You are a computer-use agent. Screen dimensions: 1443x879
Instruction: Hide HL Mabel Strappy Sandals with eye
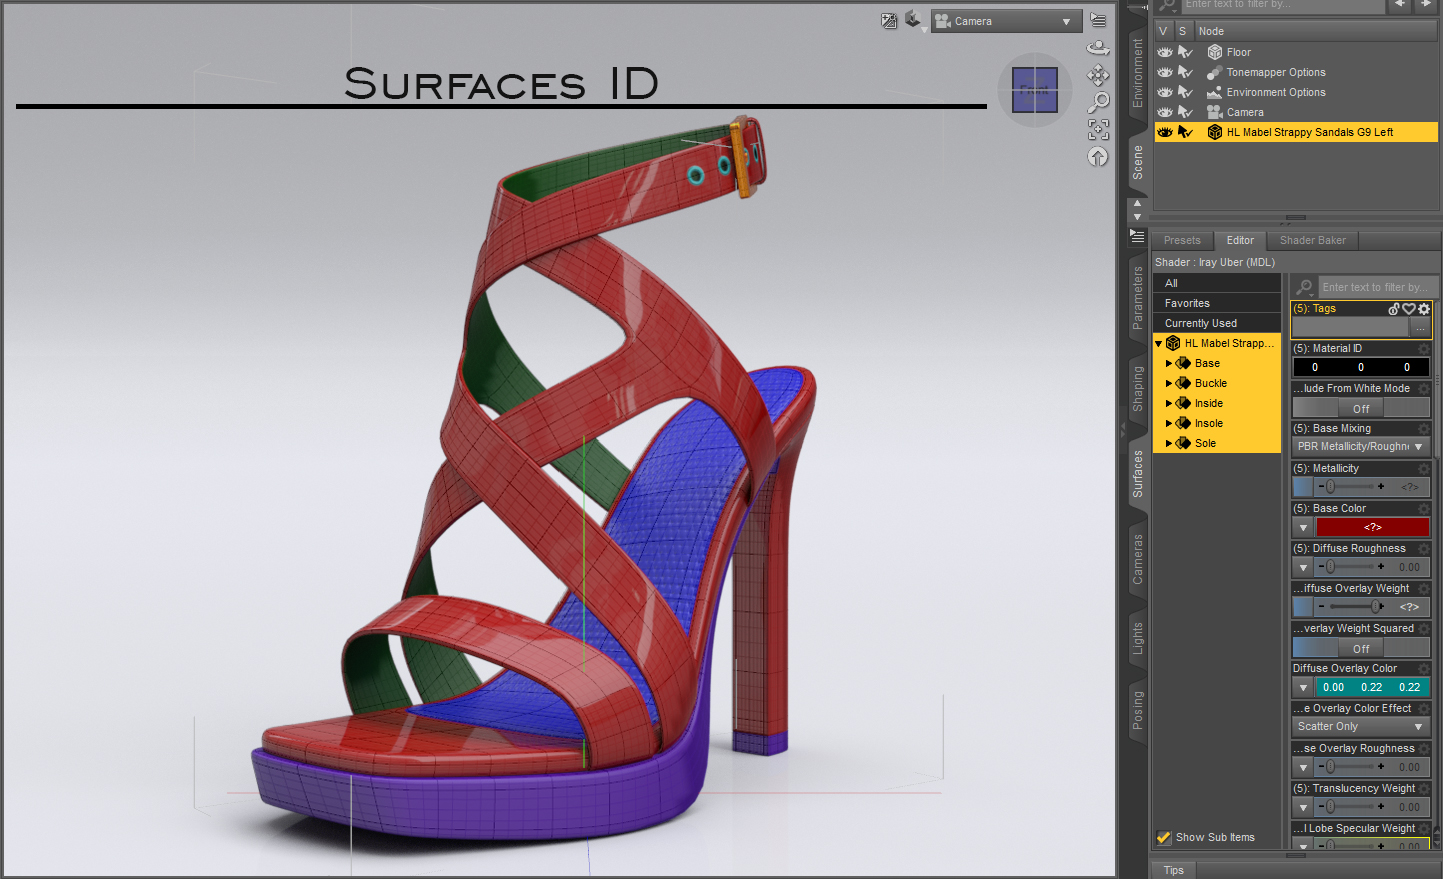(x=1165, y=132)
